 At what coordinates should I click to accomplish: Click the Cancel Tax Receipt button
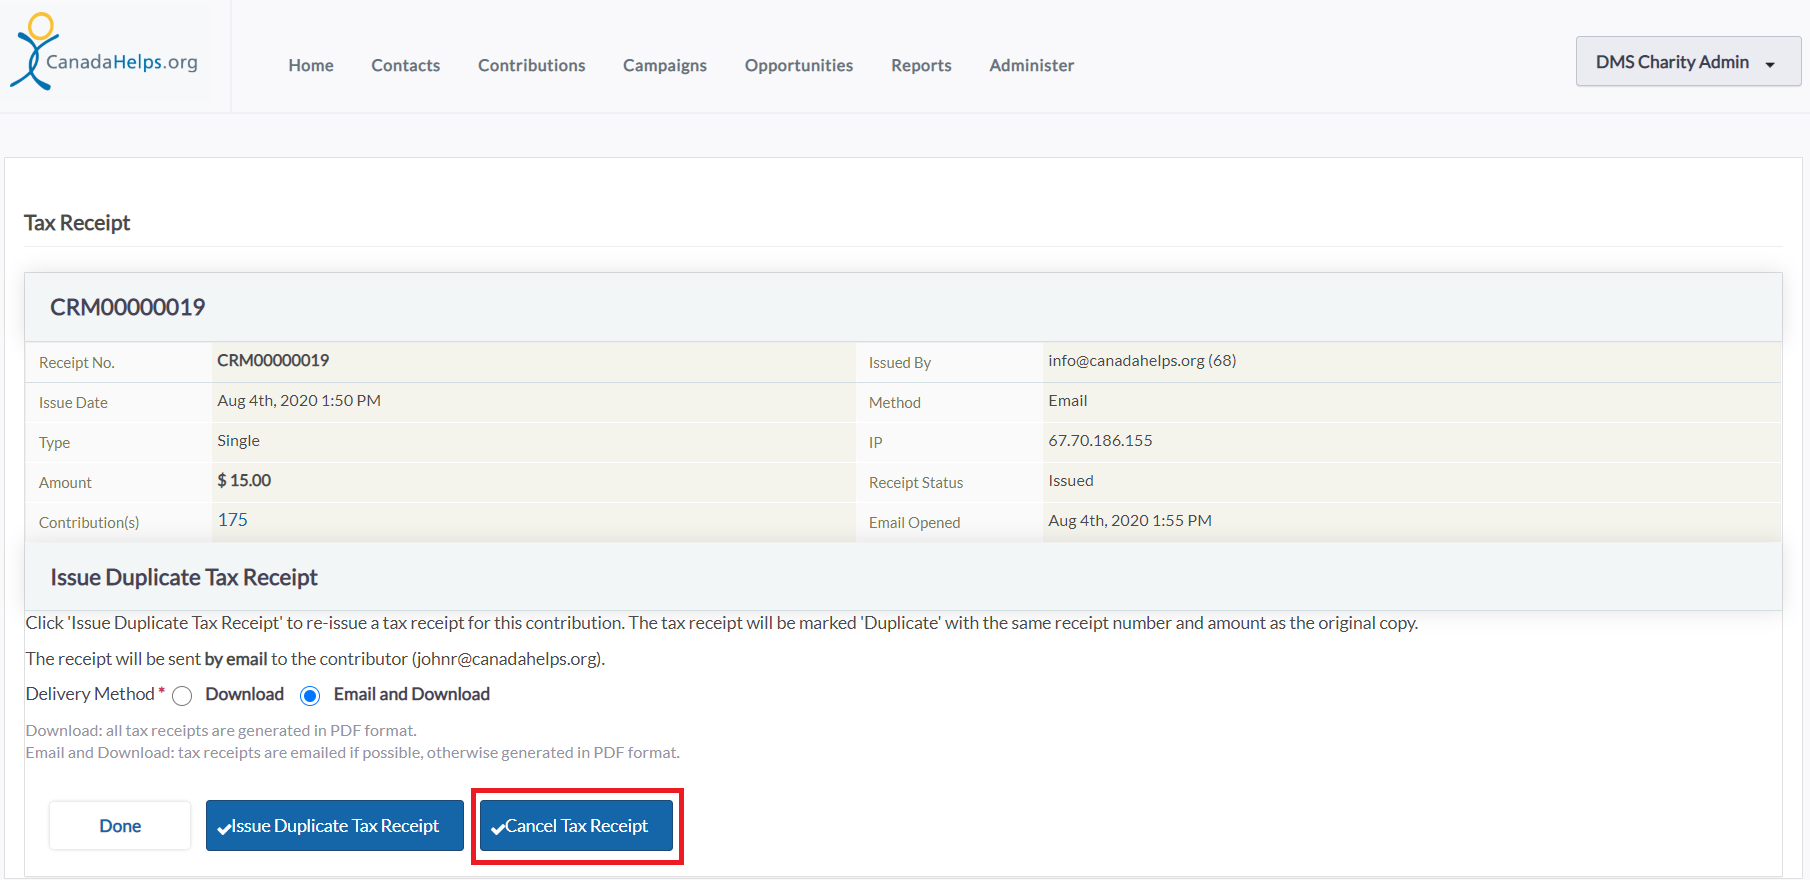(576, 826)
